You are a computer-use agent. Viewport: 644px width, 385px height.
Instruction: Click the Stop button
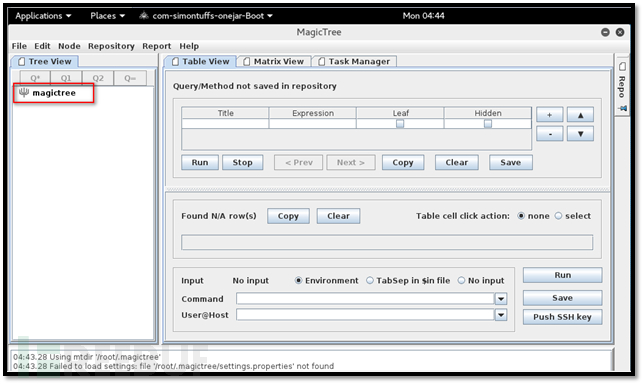click(242, 162)
